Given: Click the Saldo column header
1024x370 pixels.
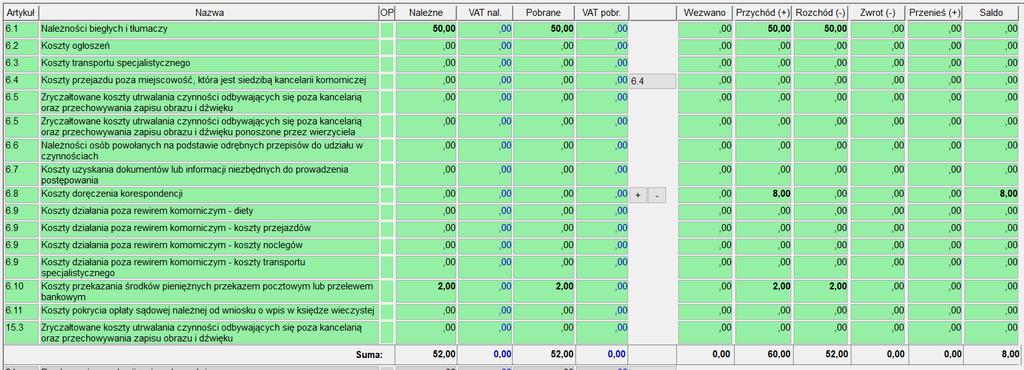Looking at the screenshot, I should coord(991,12).
